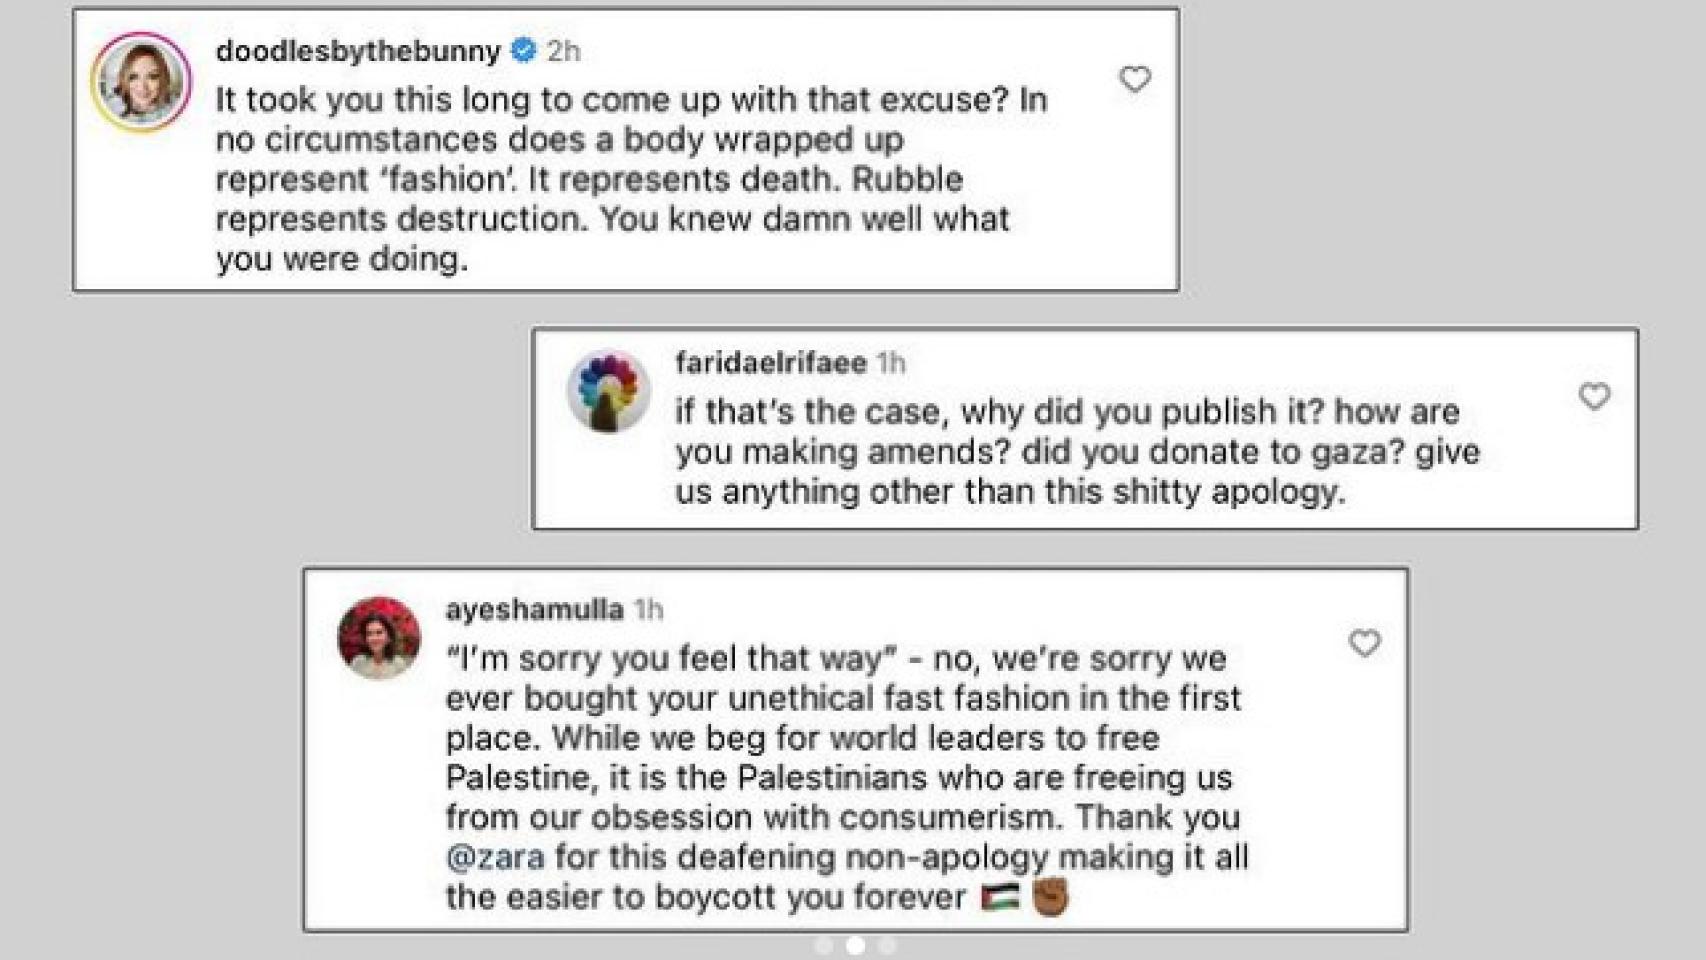Like the doodlesbythebunny comment with the heart
Viewport: 1706px width, 960px height.
tap(1134, 79)
